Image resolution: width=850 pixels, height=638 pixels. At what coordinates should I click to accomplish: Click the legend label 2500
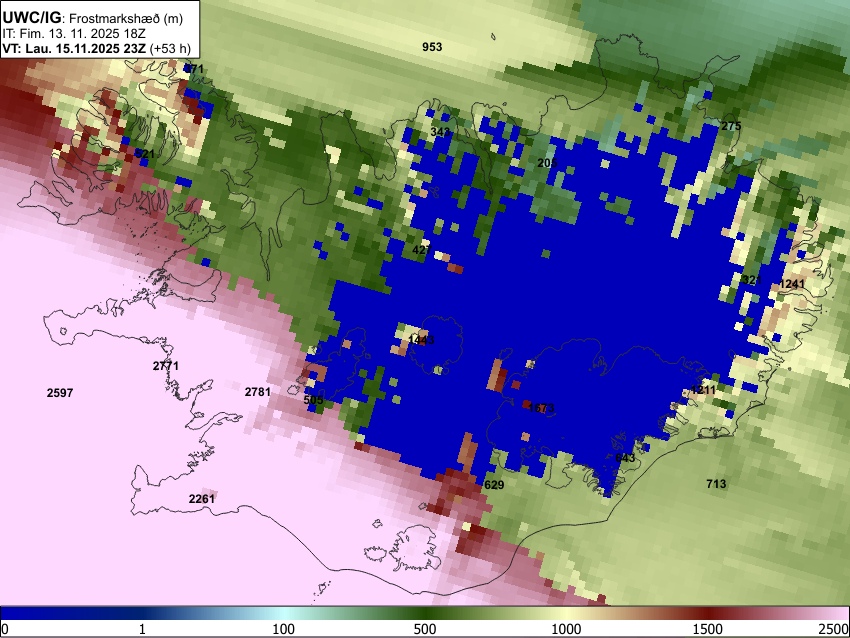coord(834,629)
